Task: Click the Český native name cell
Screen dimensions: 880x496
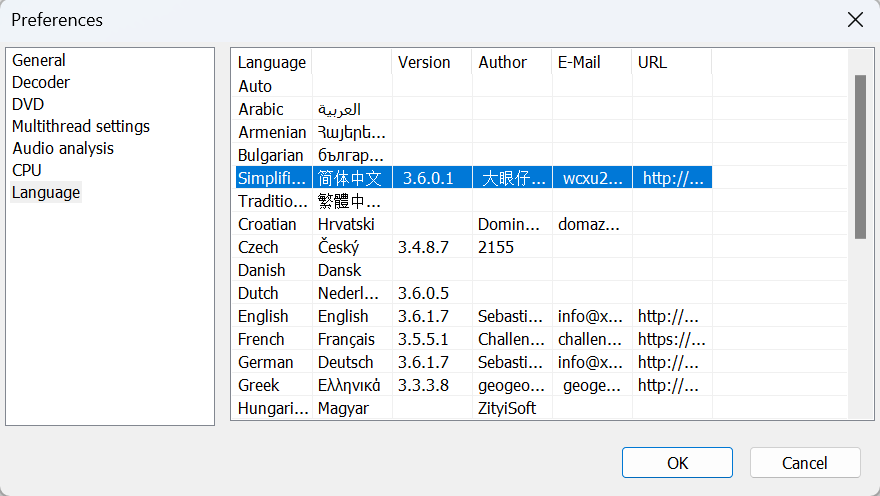Action: click(x=338, y=247)
